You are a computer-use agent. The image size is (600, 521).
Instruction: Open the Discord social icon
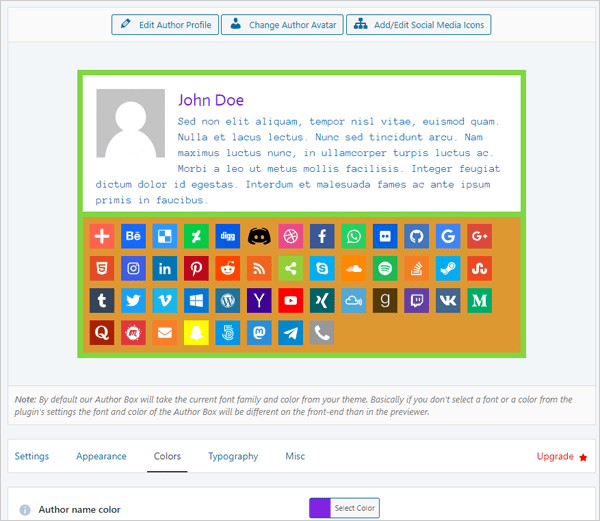click(259, 236)
